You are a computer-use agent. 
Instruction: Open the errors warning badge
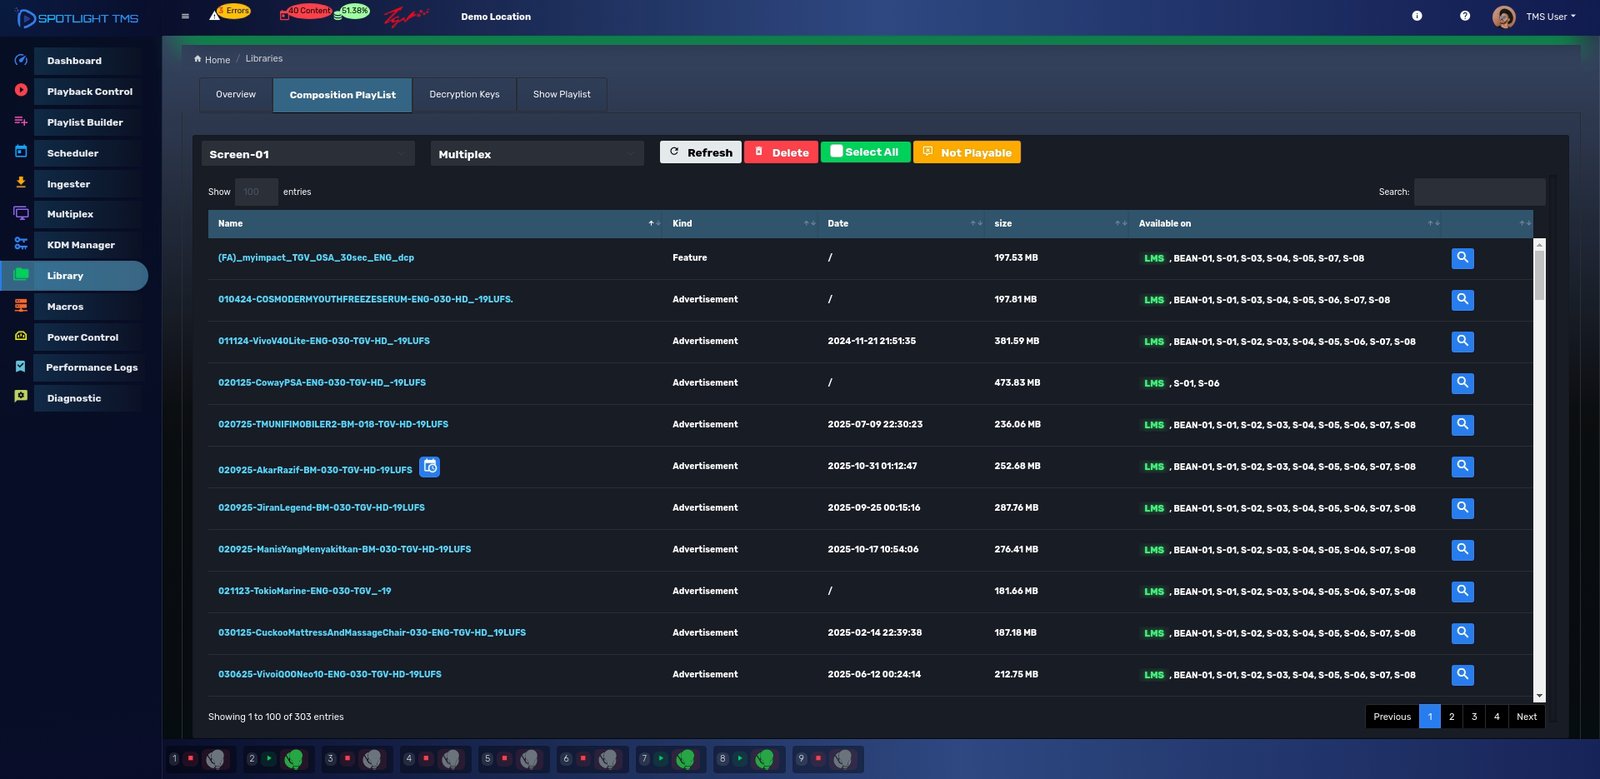(230, 13)
